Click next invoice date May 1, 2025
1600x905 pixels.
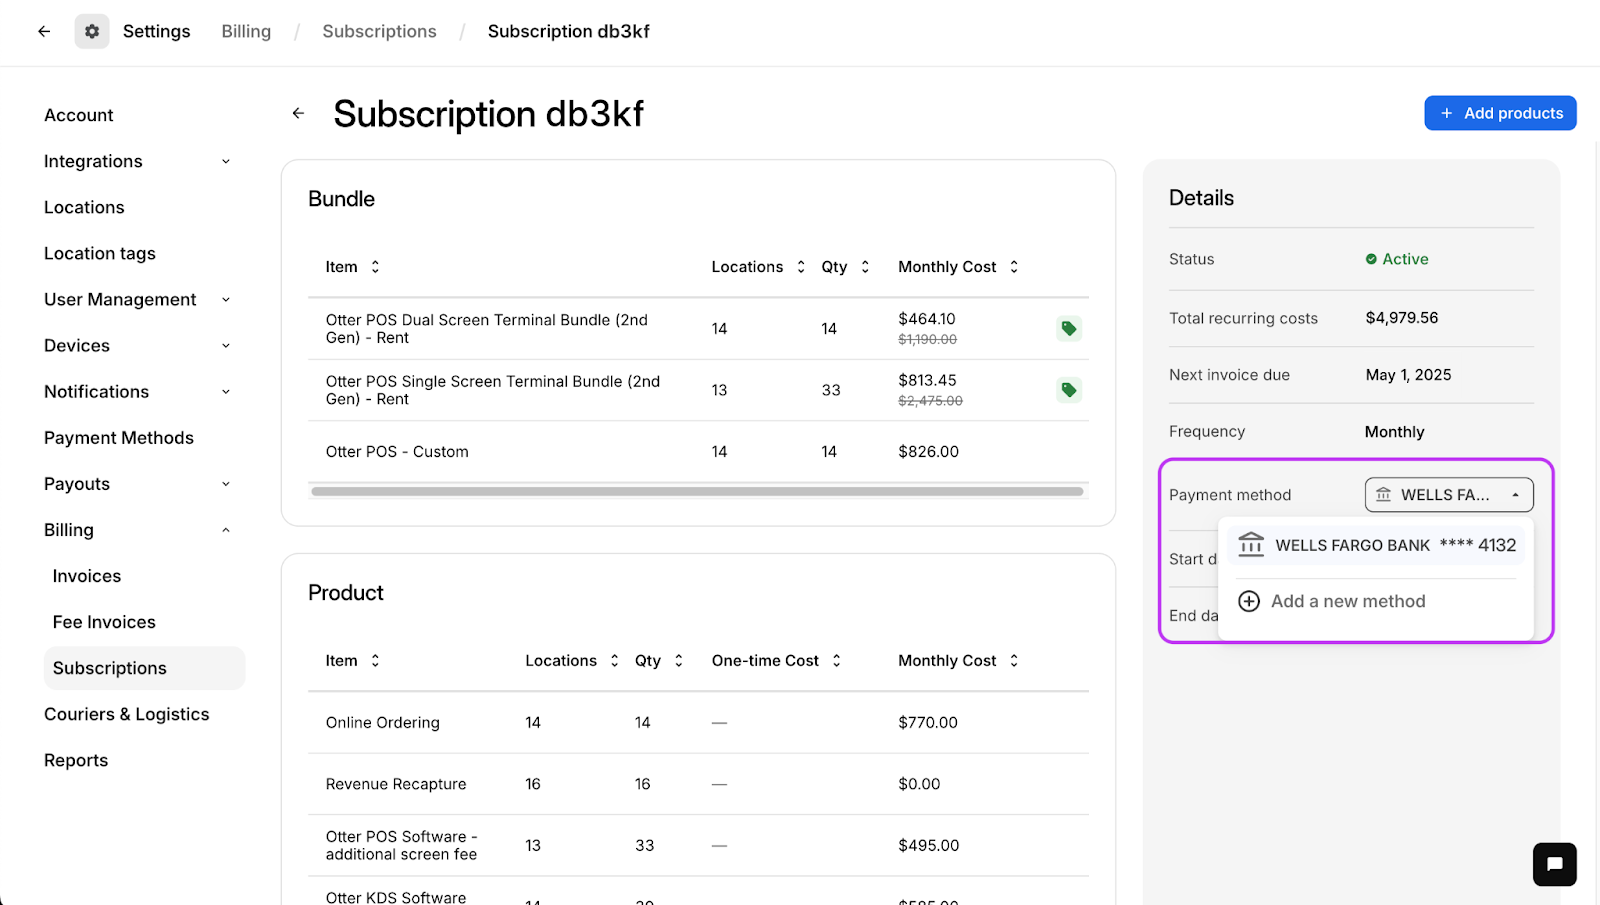click(1408, 375)
